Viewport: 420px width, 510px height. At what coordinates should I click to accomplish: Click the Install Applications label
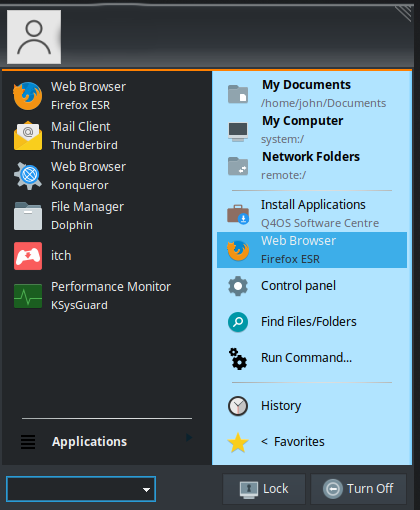[x=313, y=205]
